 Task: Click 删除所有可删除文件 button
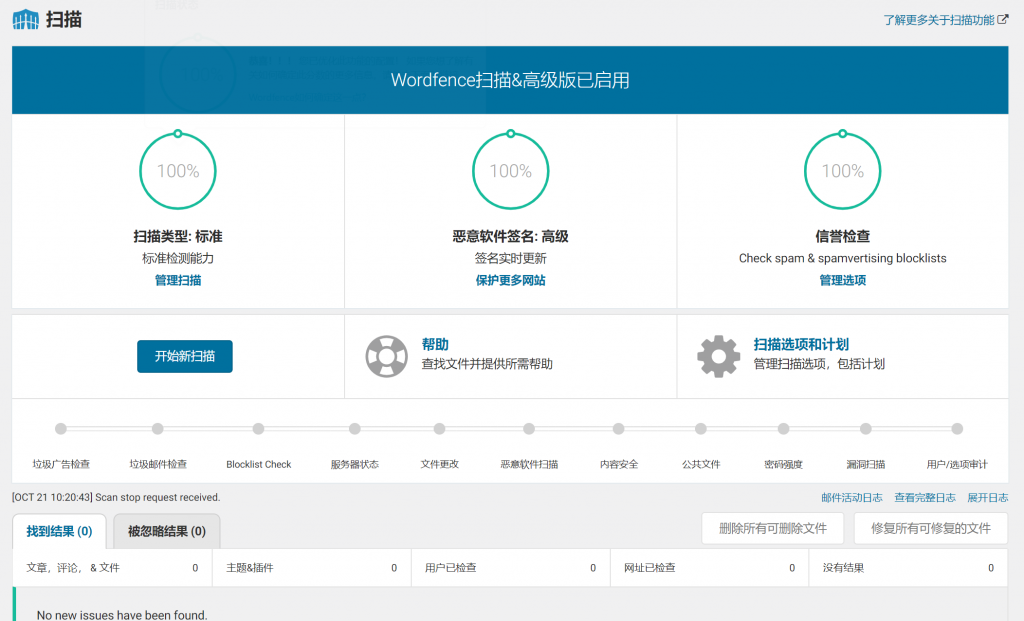point(773,528)
